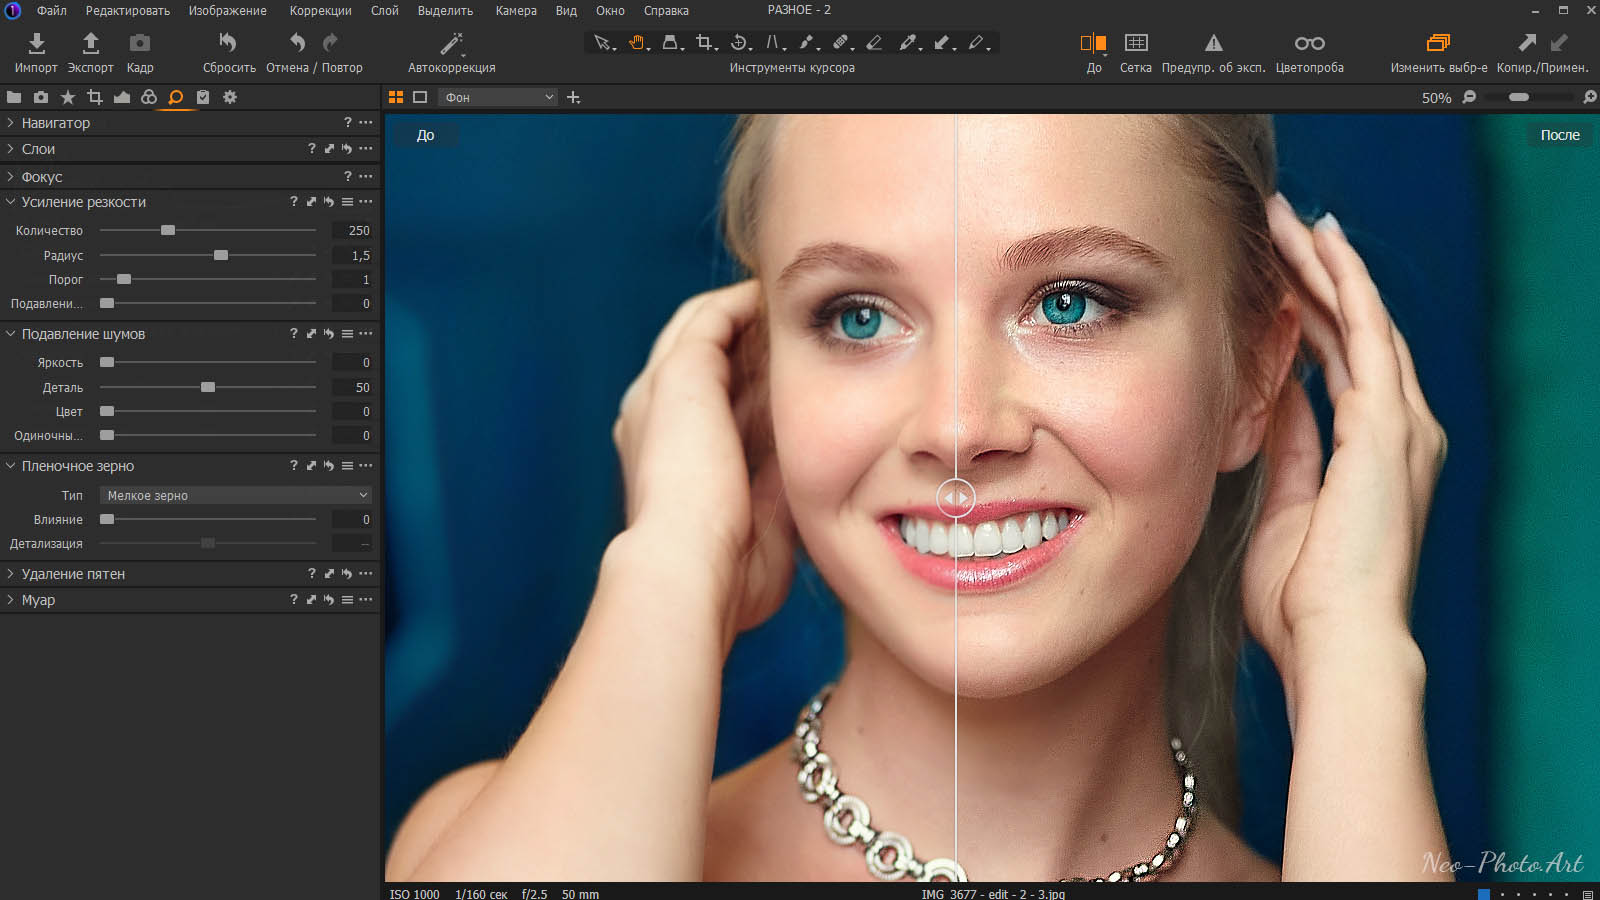Open the Изображение menu
Viewport: 1600px width, 900px height.
[x=228, y=11]
